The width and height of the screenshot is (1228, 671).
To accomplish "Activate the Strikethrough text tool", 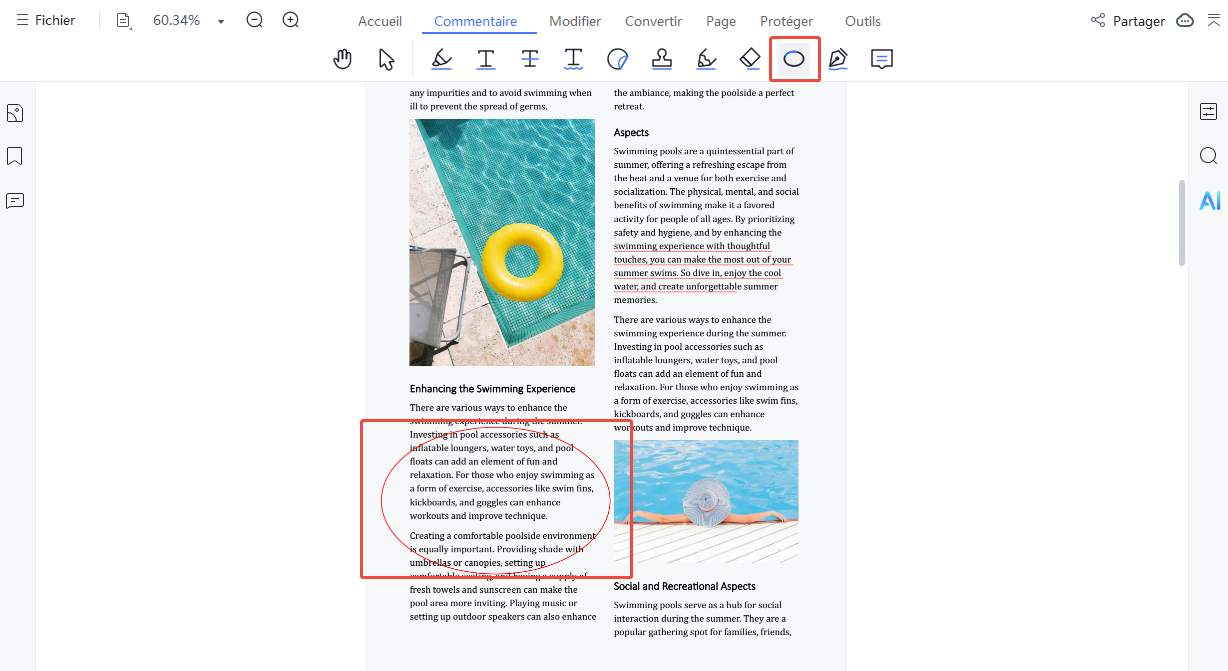I will point(530,59).
